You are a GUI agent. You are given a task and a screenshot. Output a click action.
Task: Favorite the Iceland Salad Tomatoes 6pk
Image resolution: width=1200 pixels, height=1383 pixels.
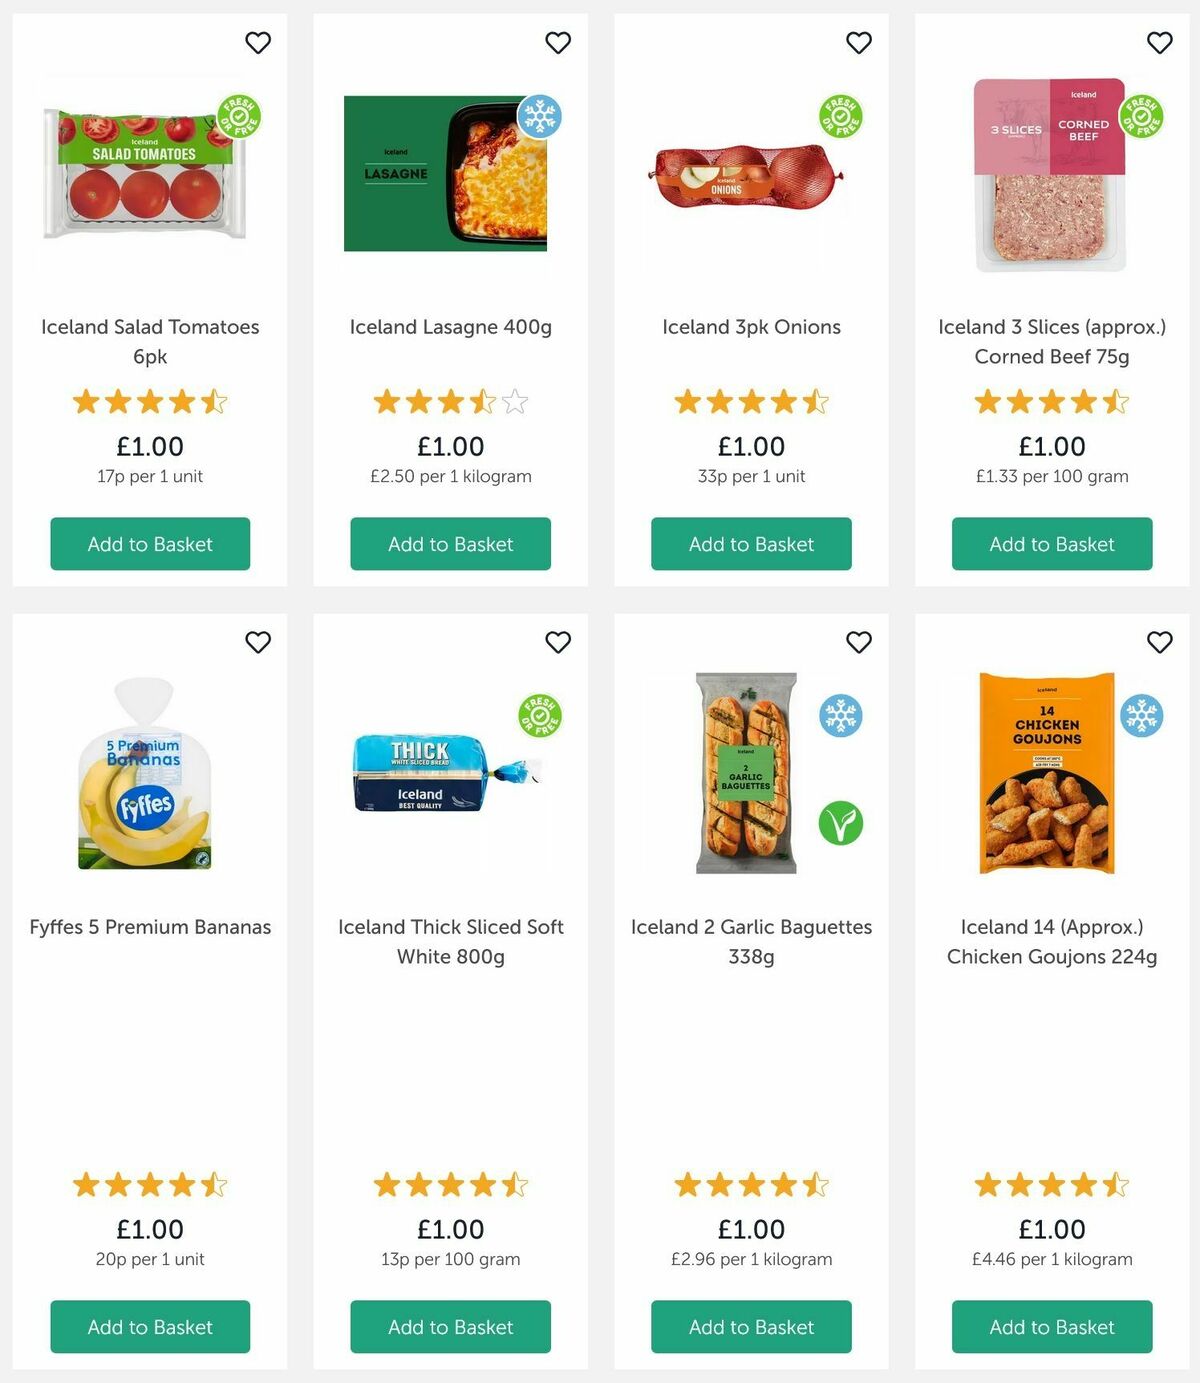coord(258,43)
